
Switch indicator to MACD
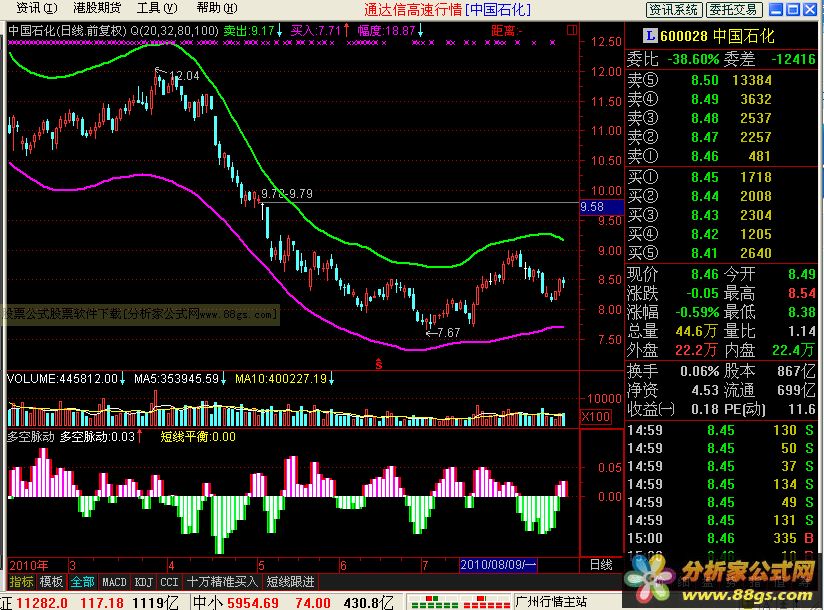114,582
